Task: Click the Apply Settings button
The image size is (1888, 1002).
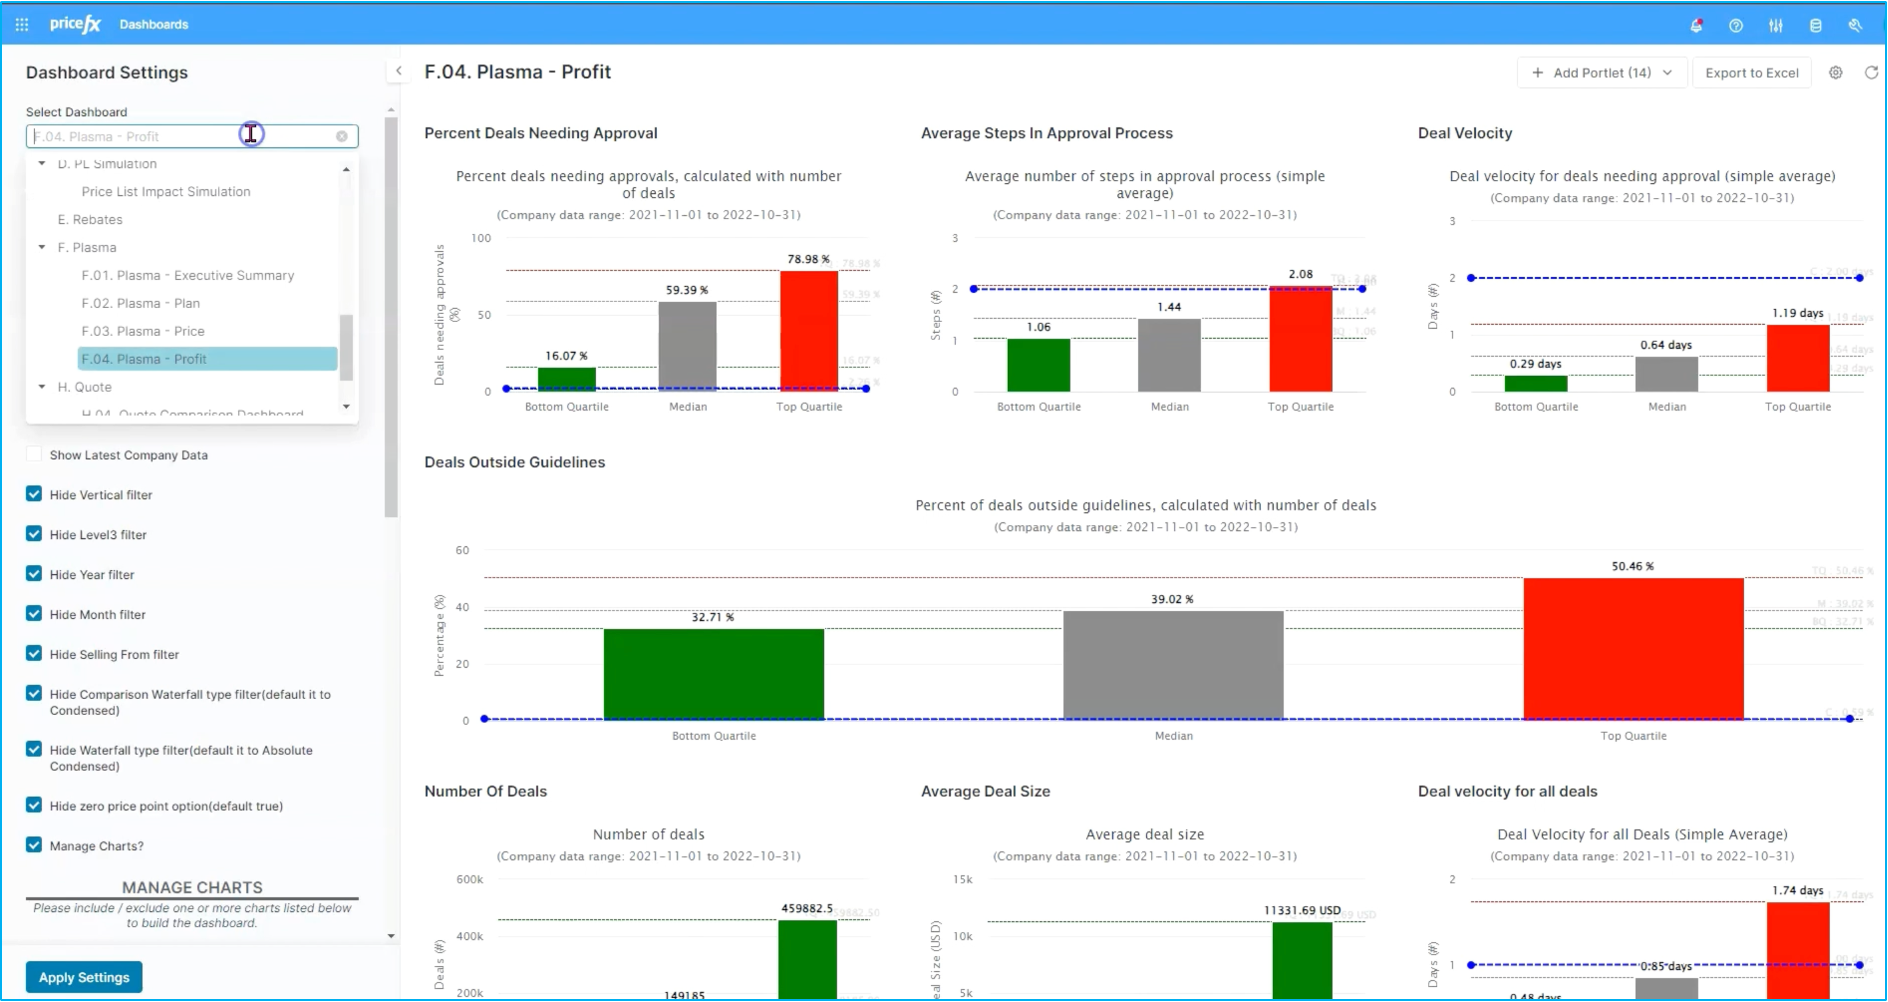Action: click(84, 977)
